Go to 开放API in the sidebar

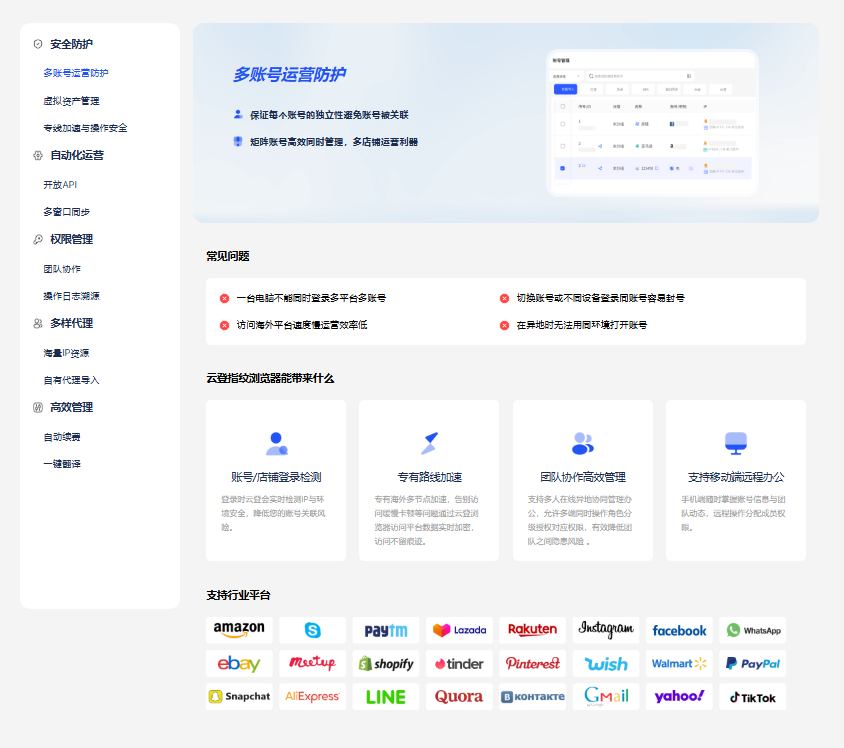pos(60,185)
